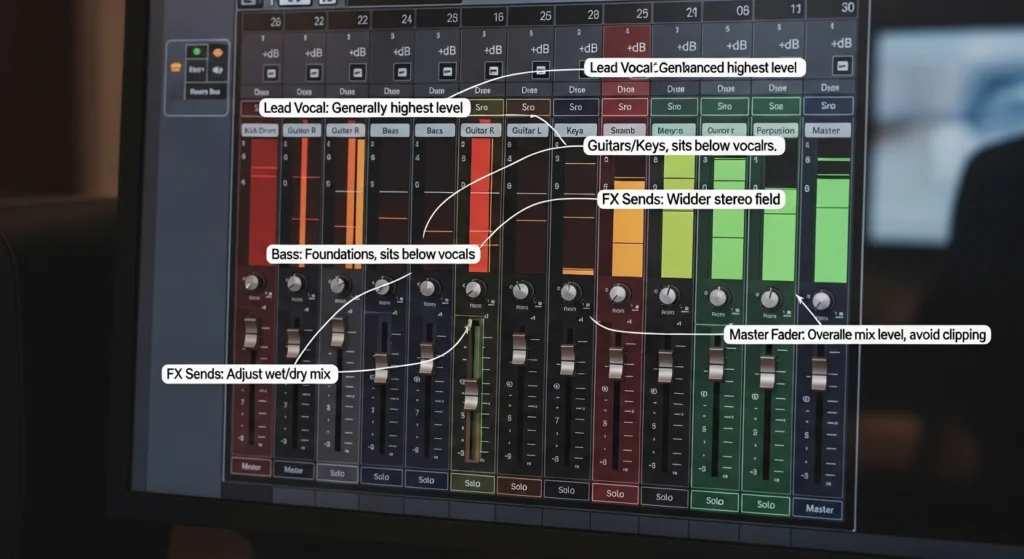The image size is (1024, 559).
Task: Click the Keya channel volume fader
Action: click(x=567, y=360)
